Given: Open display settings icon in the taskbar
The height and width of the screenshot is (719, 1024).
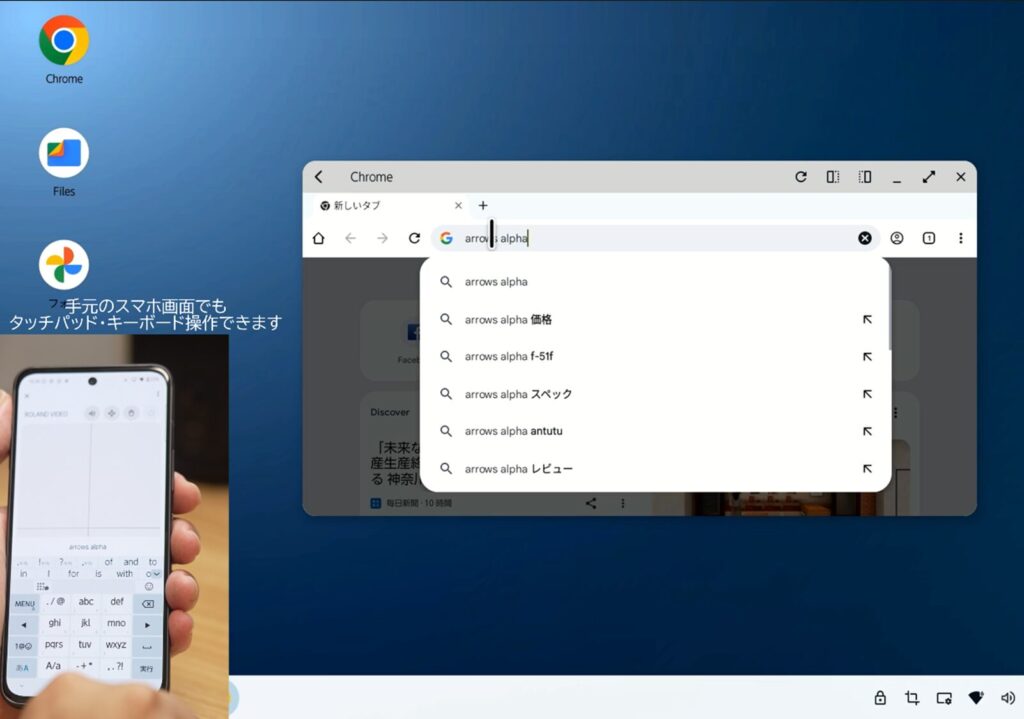Looking at the screenshot, I should (x=944, y=698).
